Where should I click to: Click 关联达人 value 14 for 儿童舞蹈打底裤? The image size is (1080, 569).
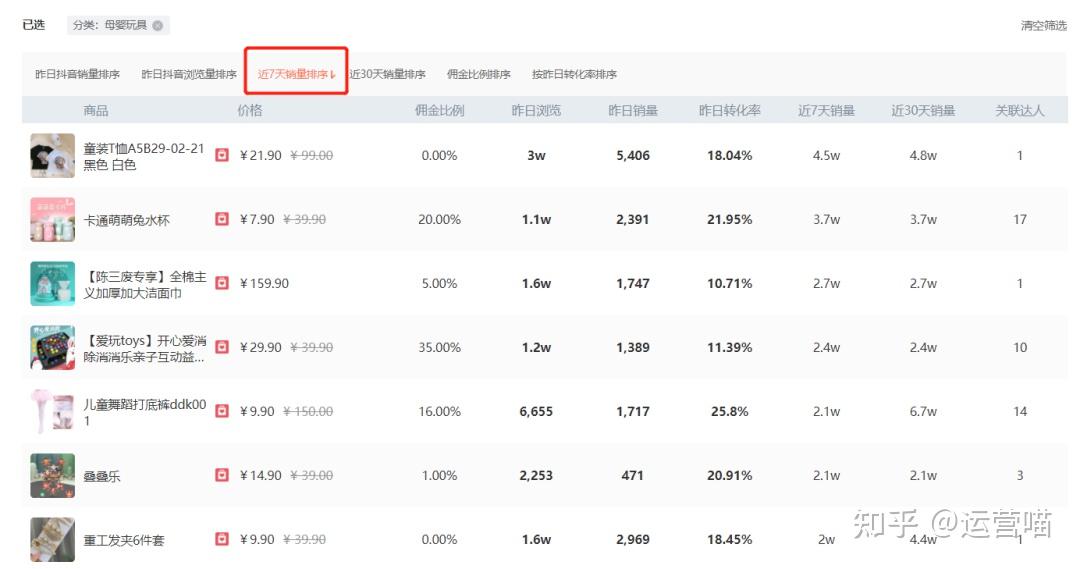pyautogui.click(x=1019, y=411)
